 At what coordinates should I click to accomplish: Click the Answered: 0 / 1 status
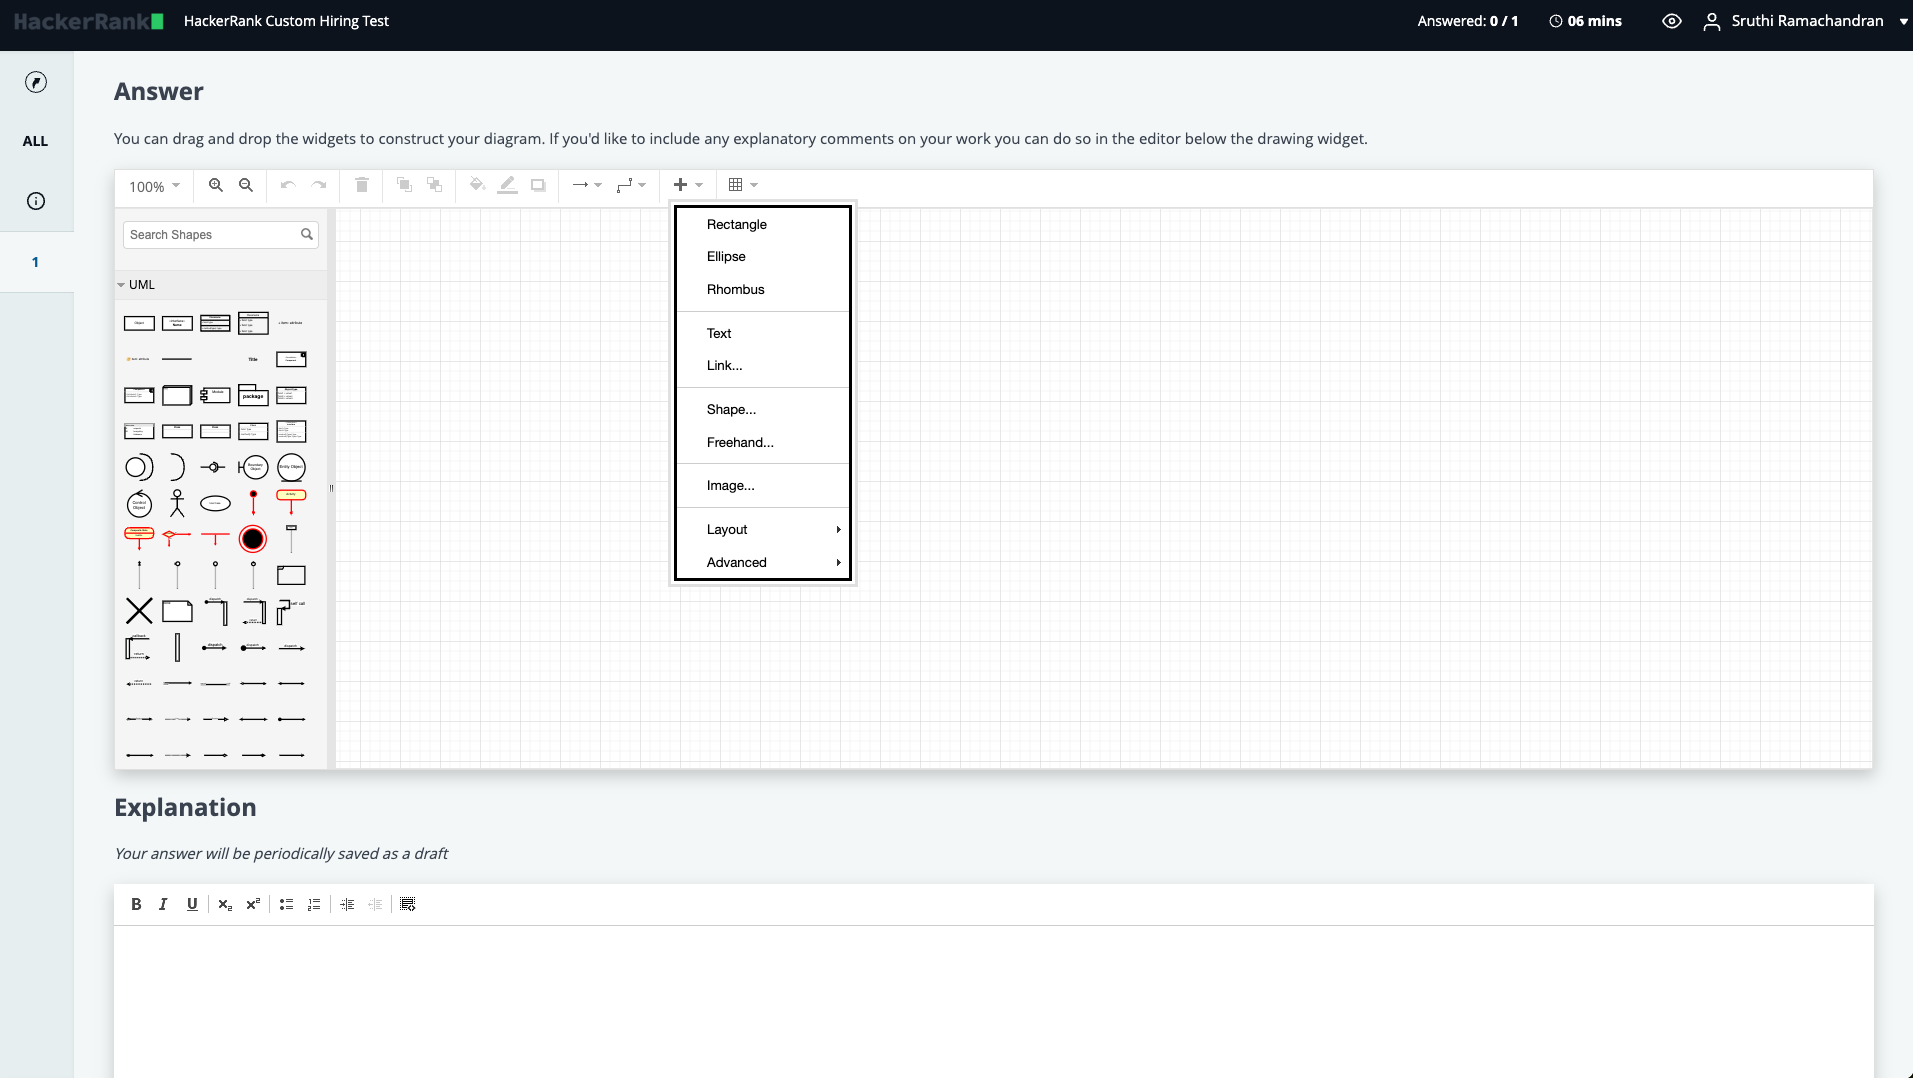coord(1468,21)
